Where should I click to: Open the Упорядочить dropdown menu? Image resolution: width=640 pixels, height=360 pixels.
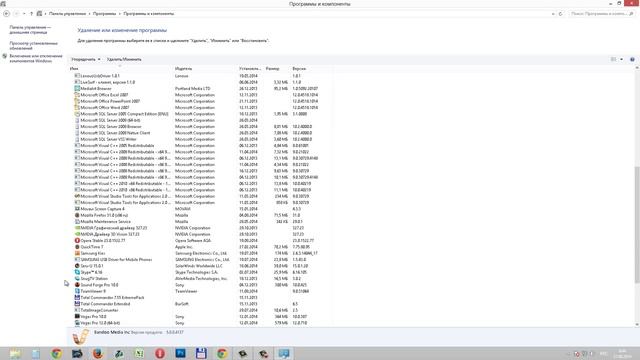point(86,60)
